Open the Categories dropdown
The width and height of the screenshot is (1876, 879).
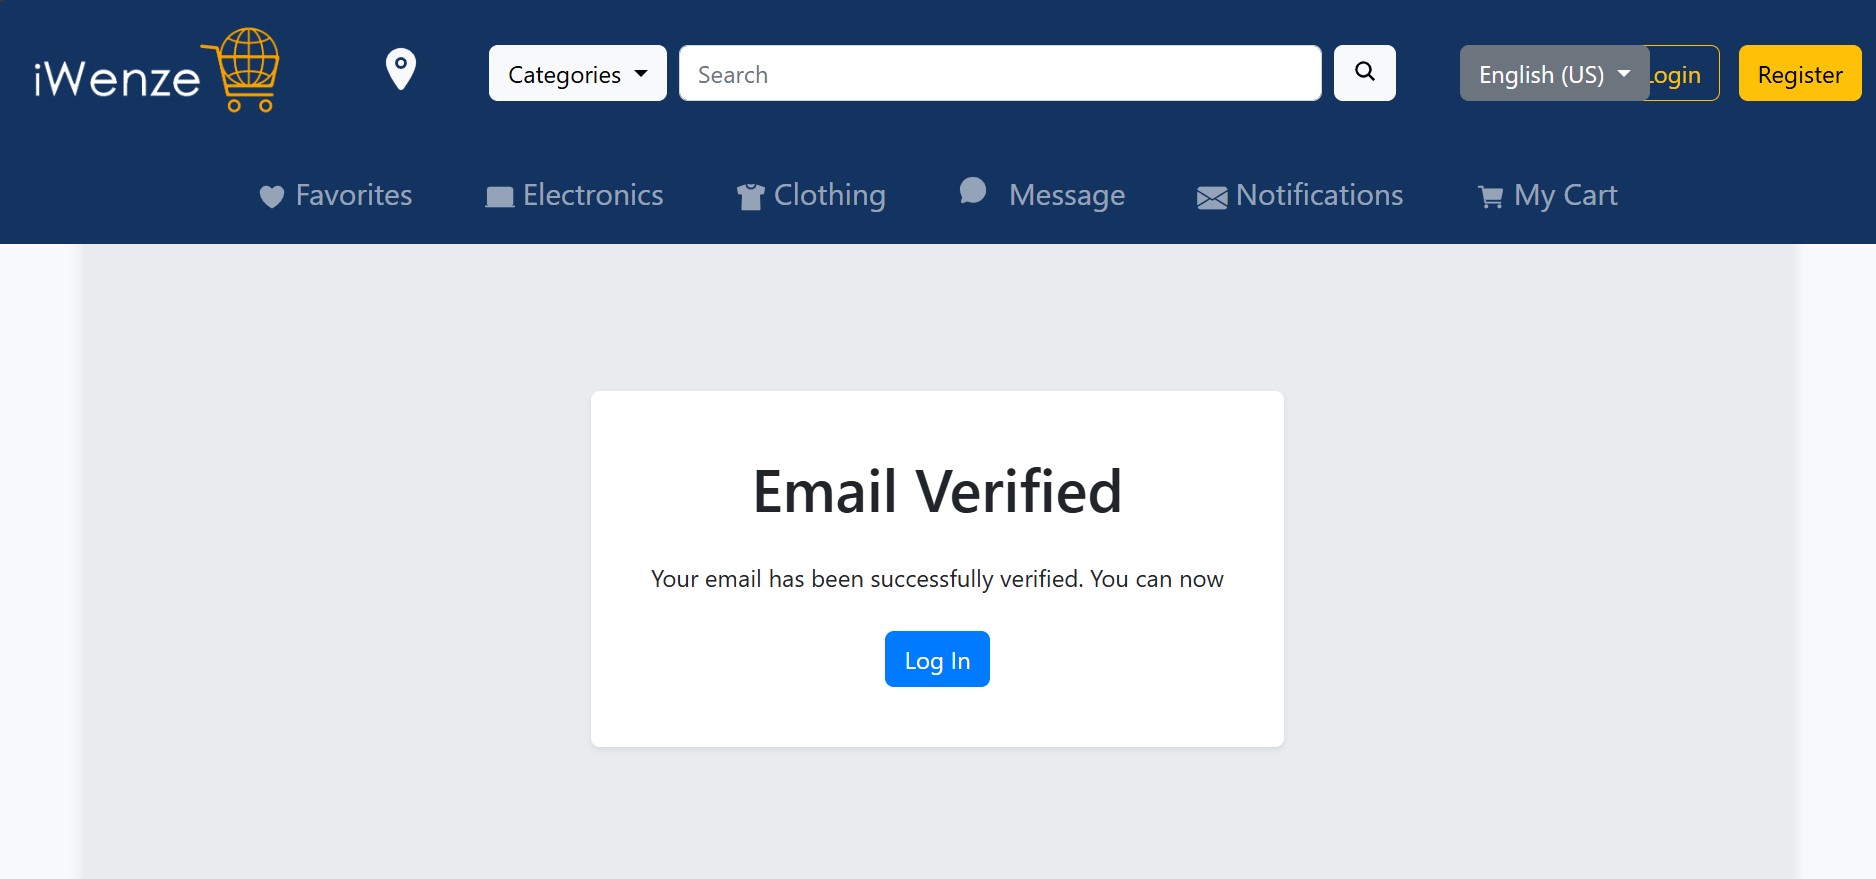pos(578,73)
